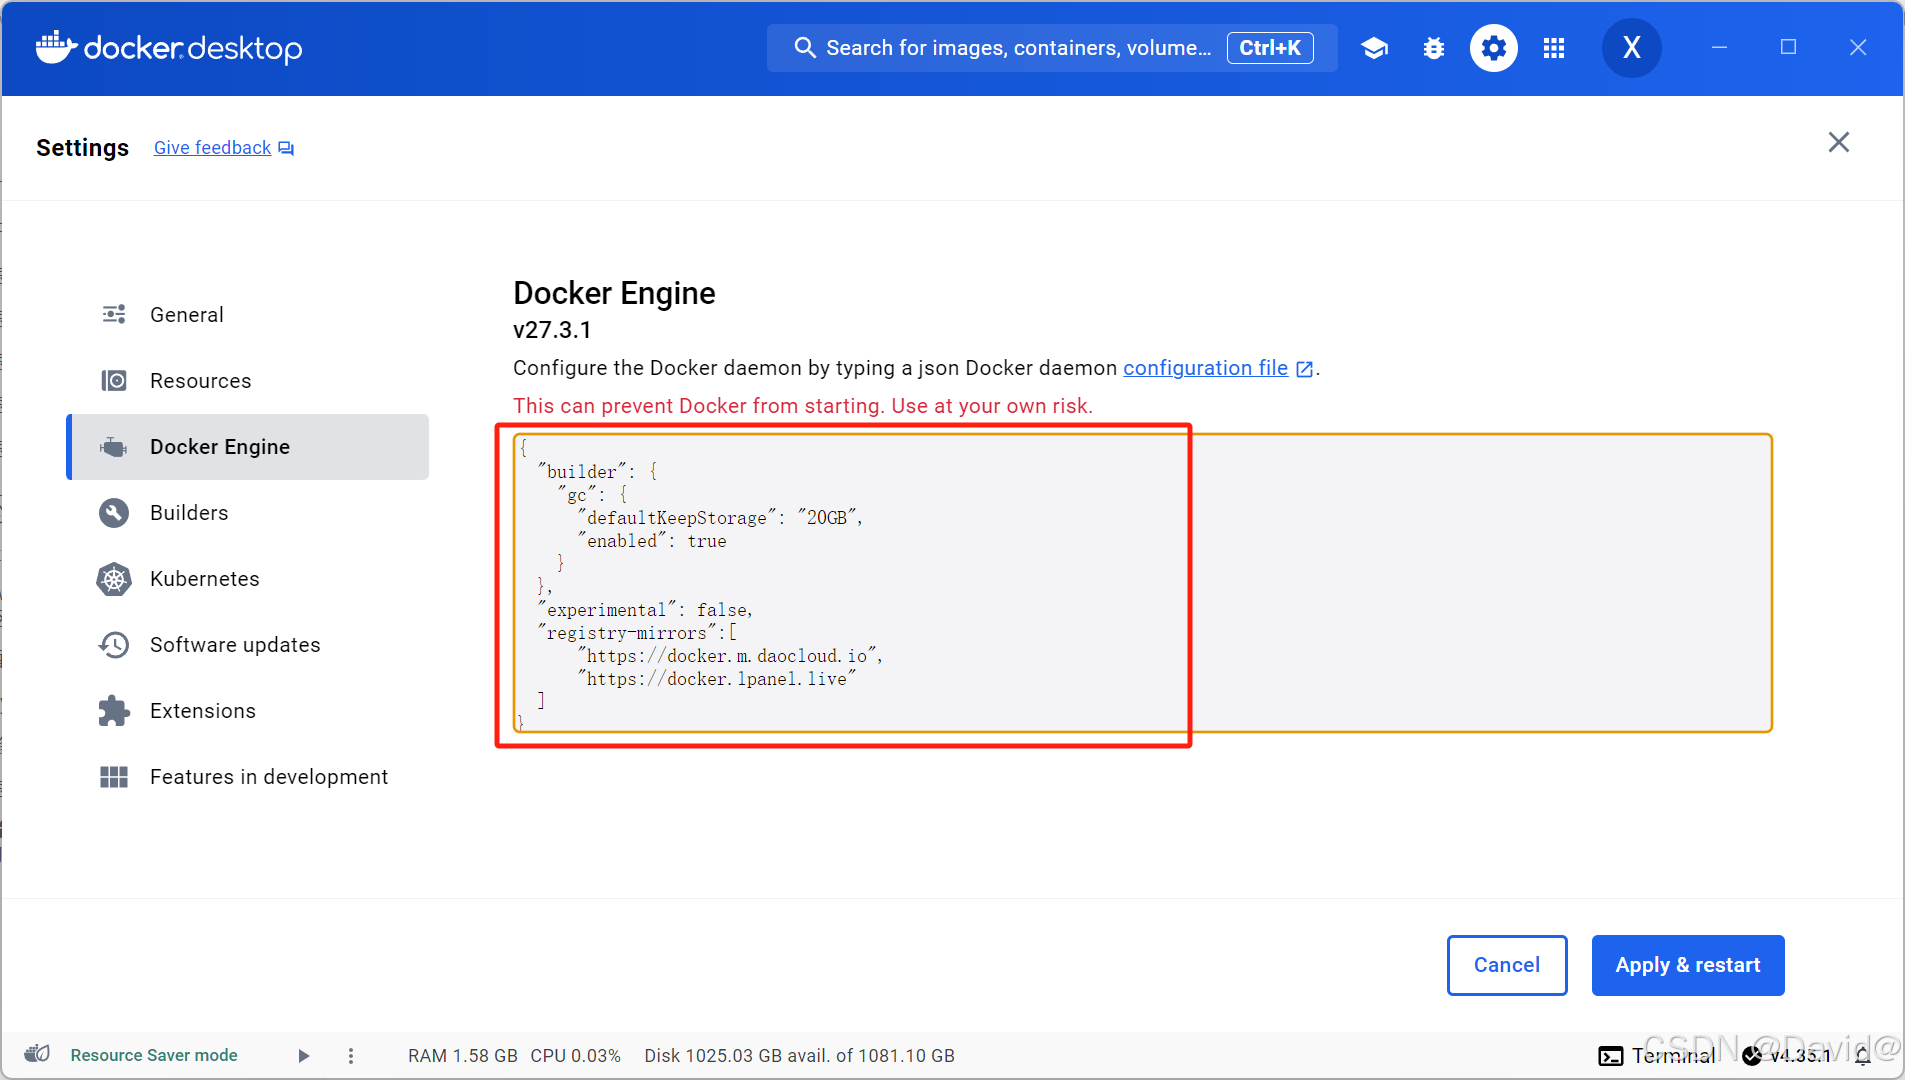Click the "enabled": true line in editor
This screenshot has width=1905, height=1080.
pos(652,541)
